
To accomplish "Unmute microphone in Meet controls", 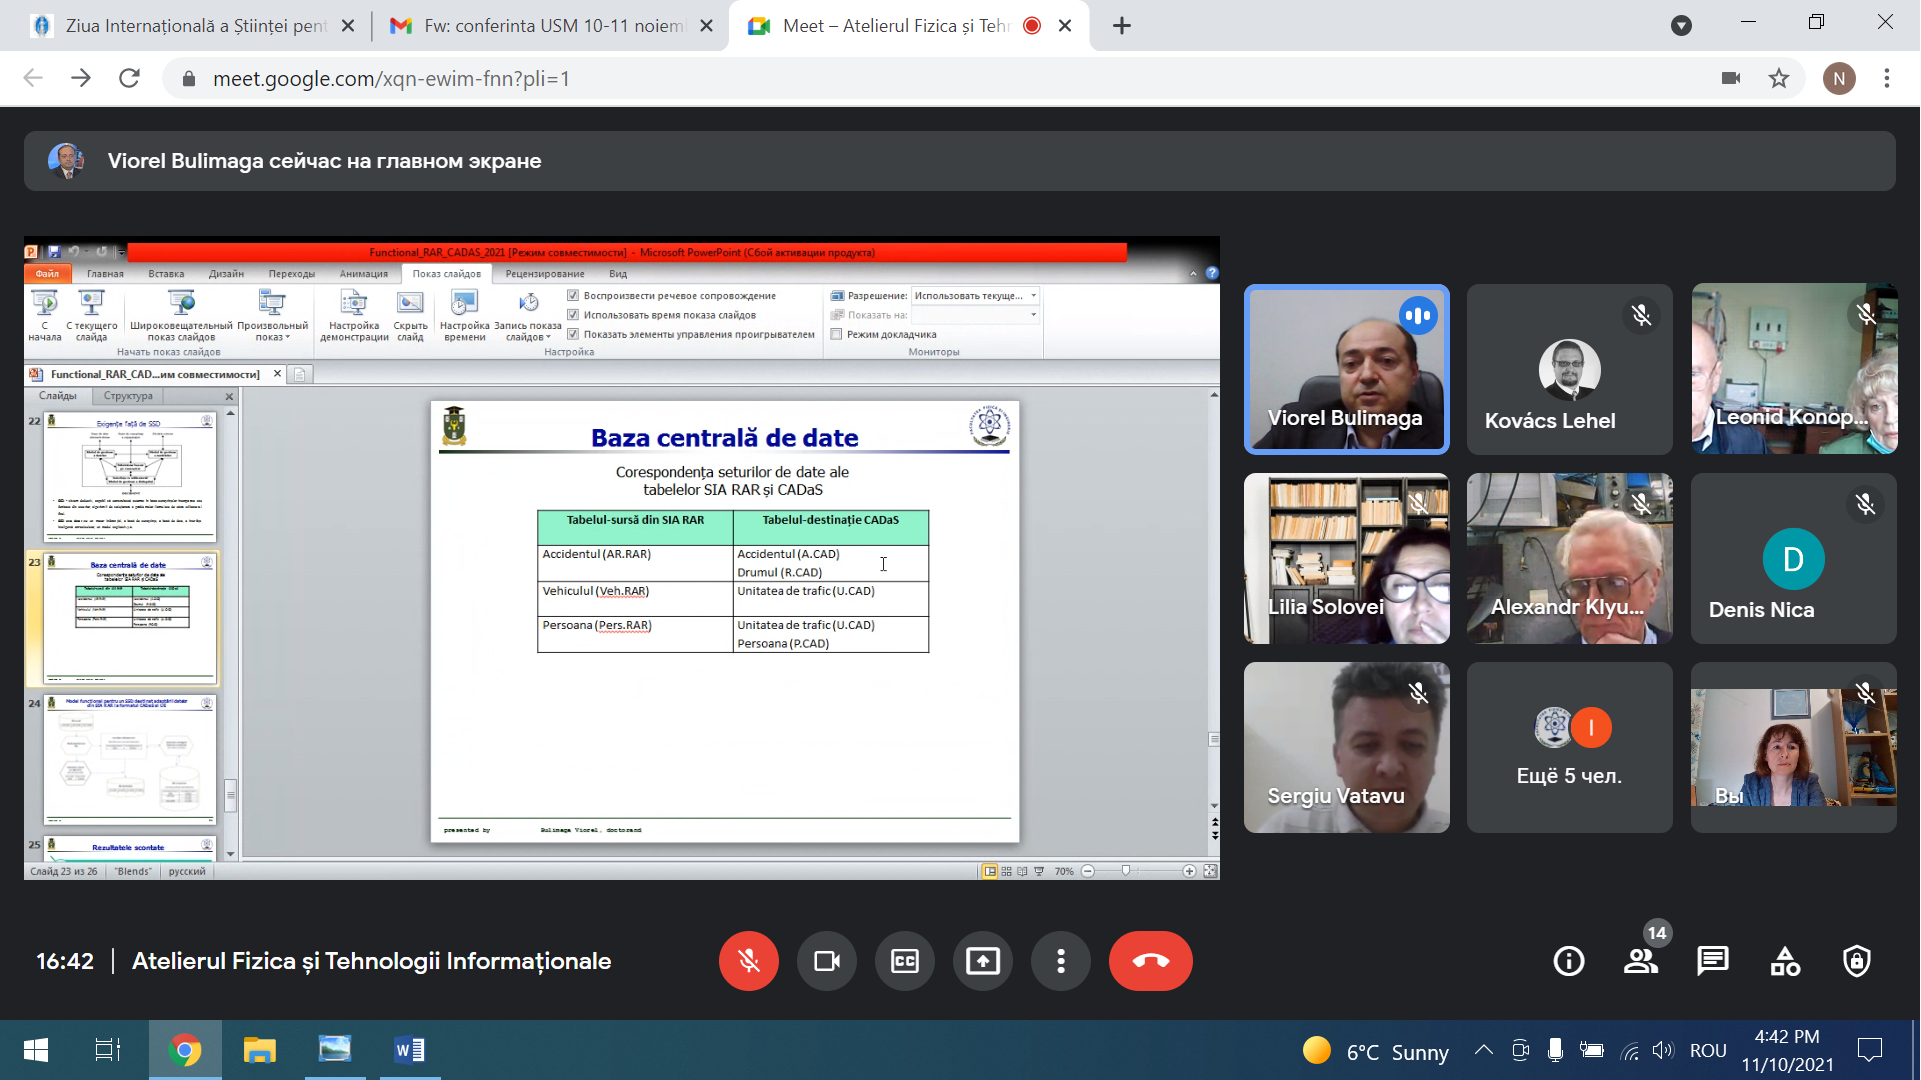I will click(x=748, y=961).
